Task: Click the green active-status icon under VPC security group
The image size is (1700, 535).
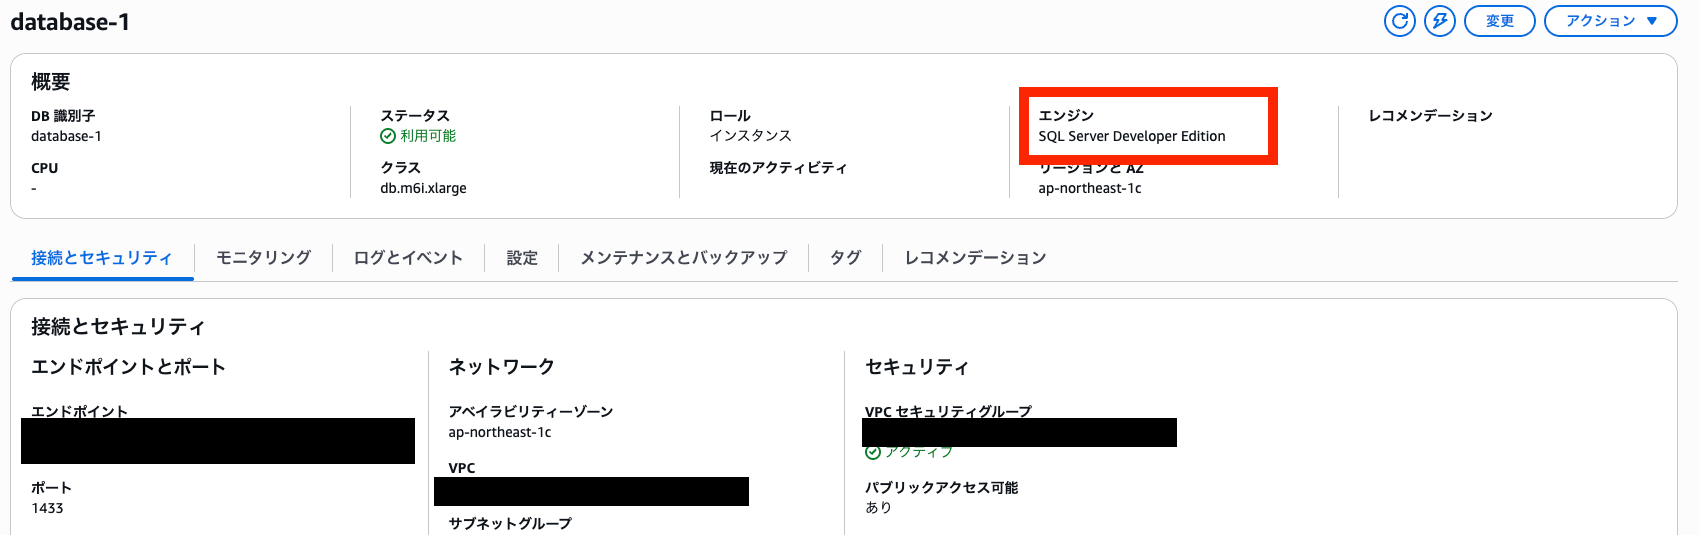Action: point(873,453)
